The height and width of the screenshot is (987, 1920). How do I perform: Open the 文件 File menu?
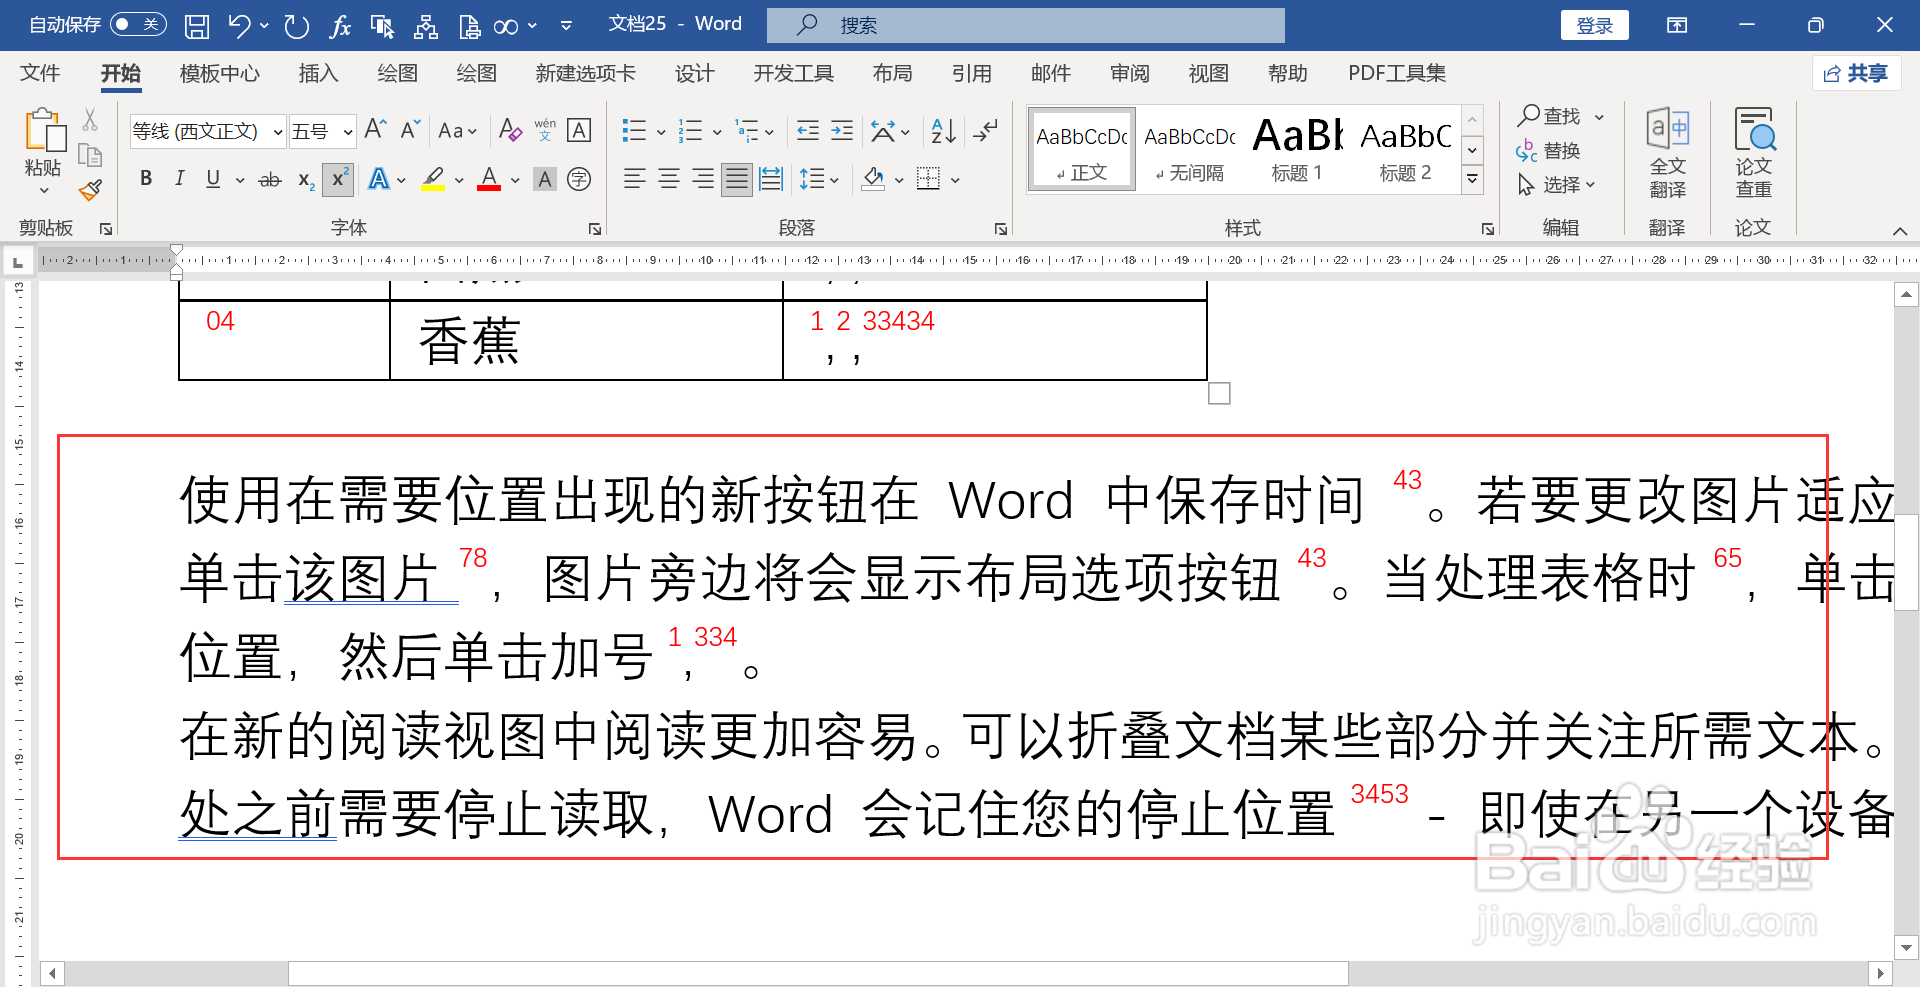[40, 73]
